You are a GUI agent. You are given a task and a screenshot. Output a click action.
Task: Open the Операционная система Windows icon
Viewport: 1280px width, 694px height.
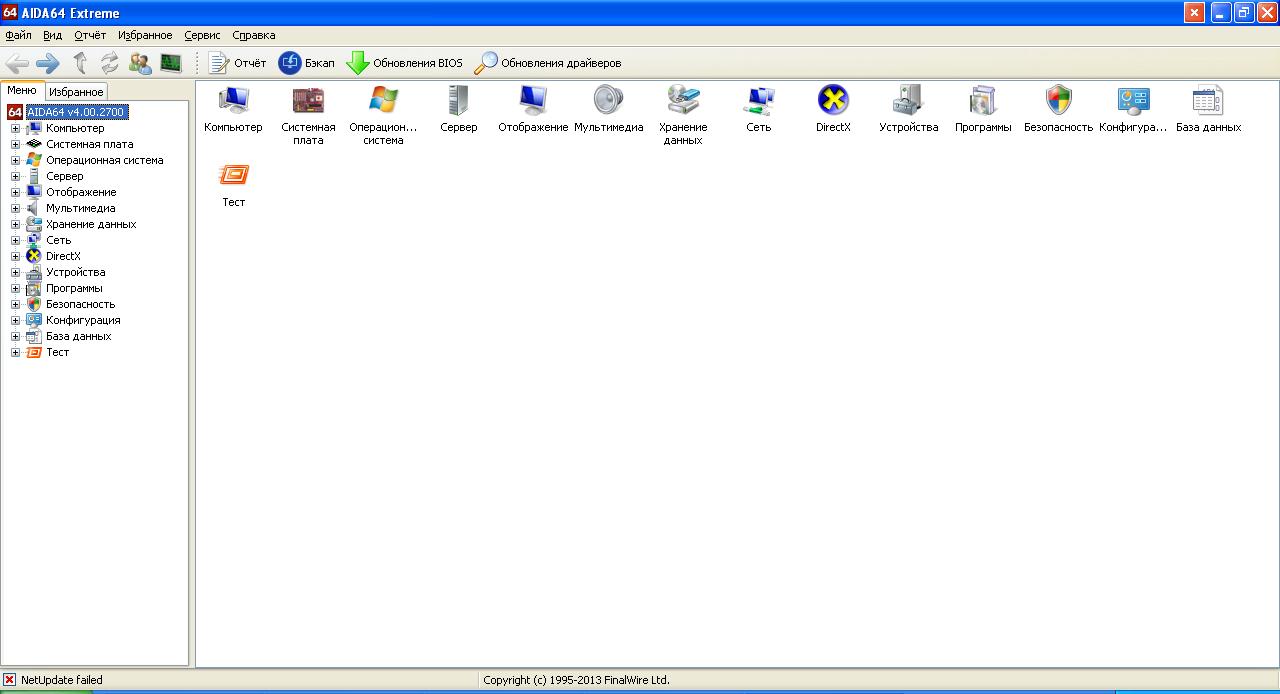pyautogui.click(x=383, y=100)
